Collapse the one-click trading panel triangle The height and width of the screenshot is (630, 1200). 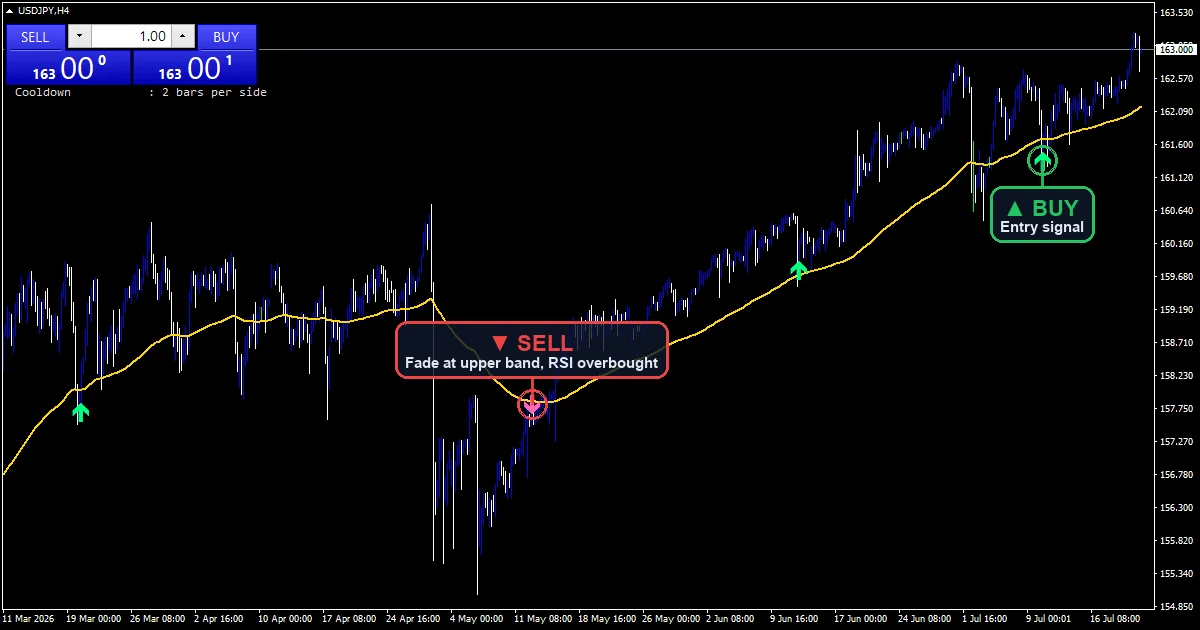9,10
